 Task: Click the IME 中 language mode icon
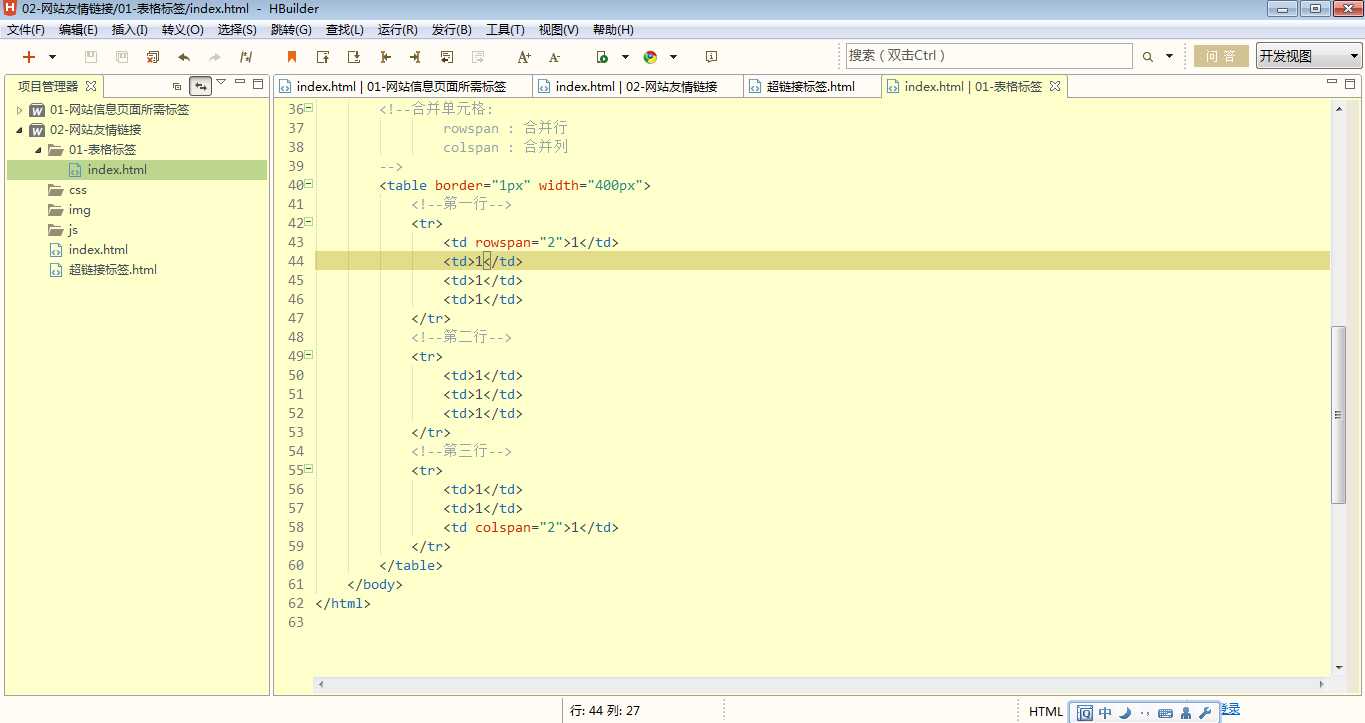[x=1105, y=713]
